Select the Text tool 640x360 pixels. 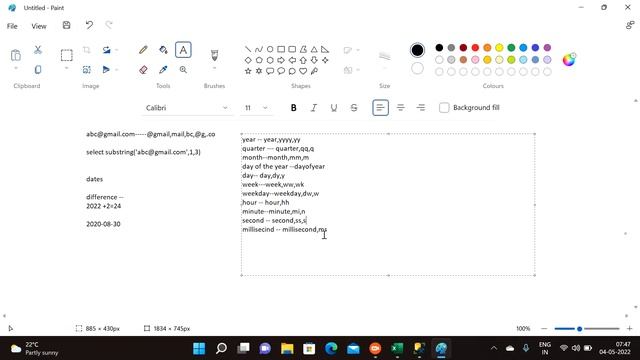(x=183, y=50)
